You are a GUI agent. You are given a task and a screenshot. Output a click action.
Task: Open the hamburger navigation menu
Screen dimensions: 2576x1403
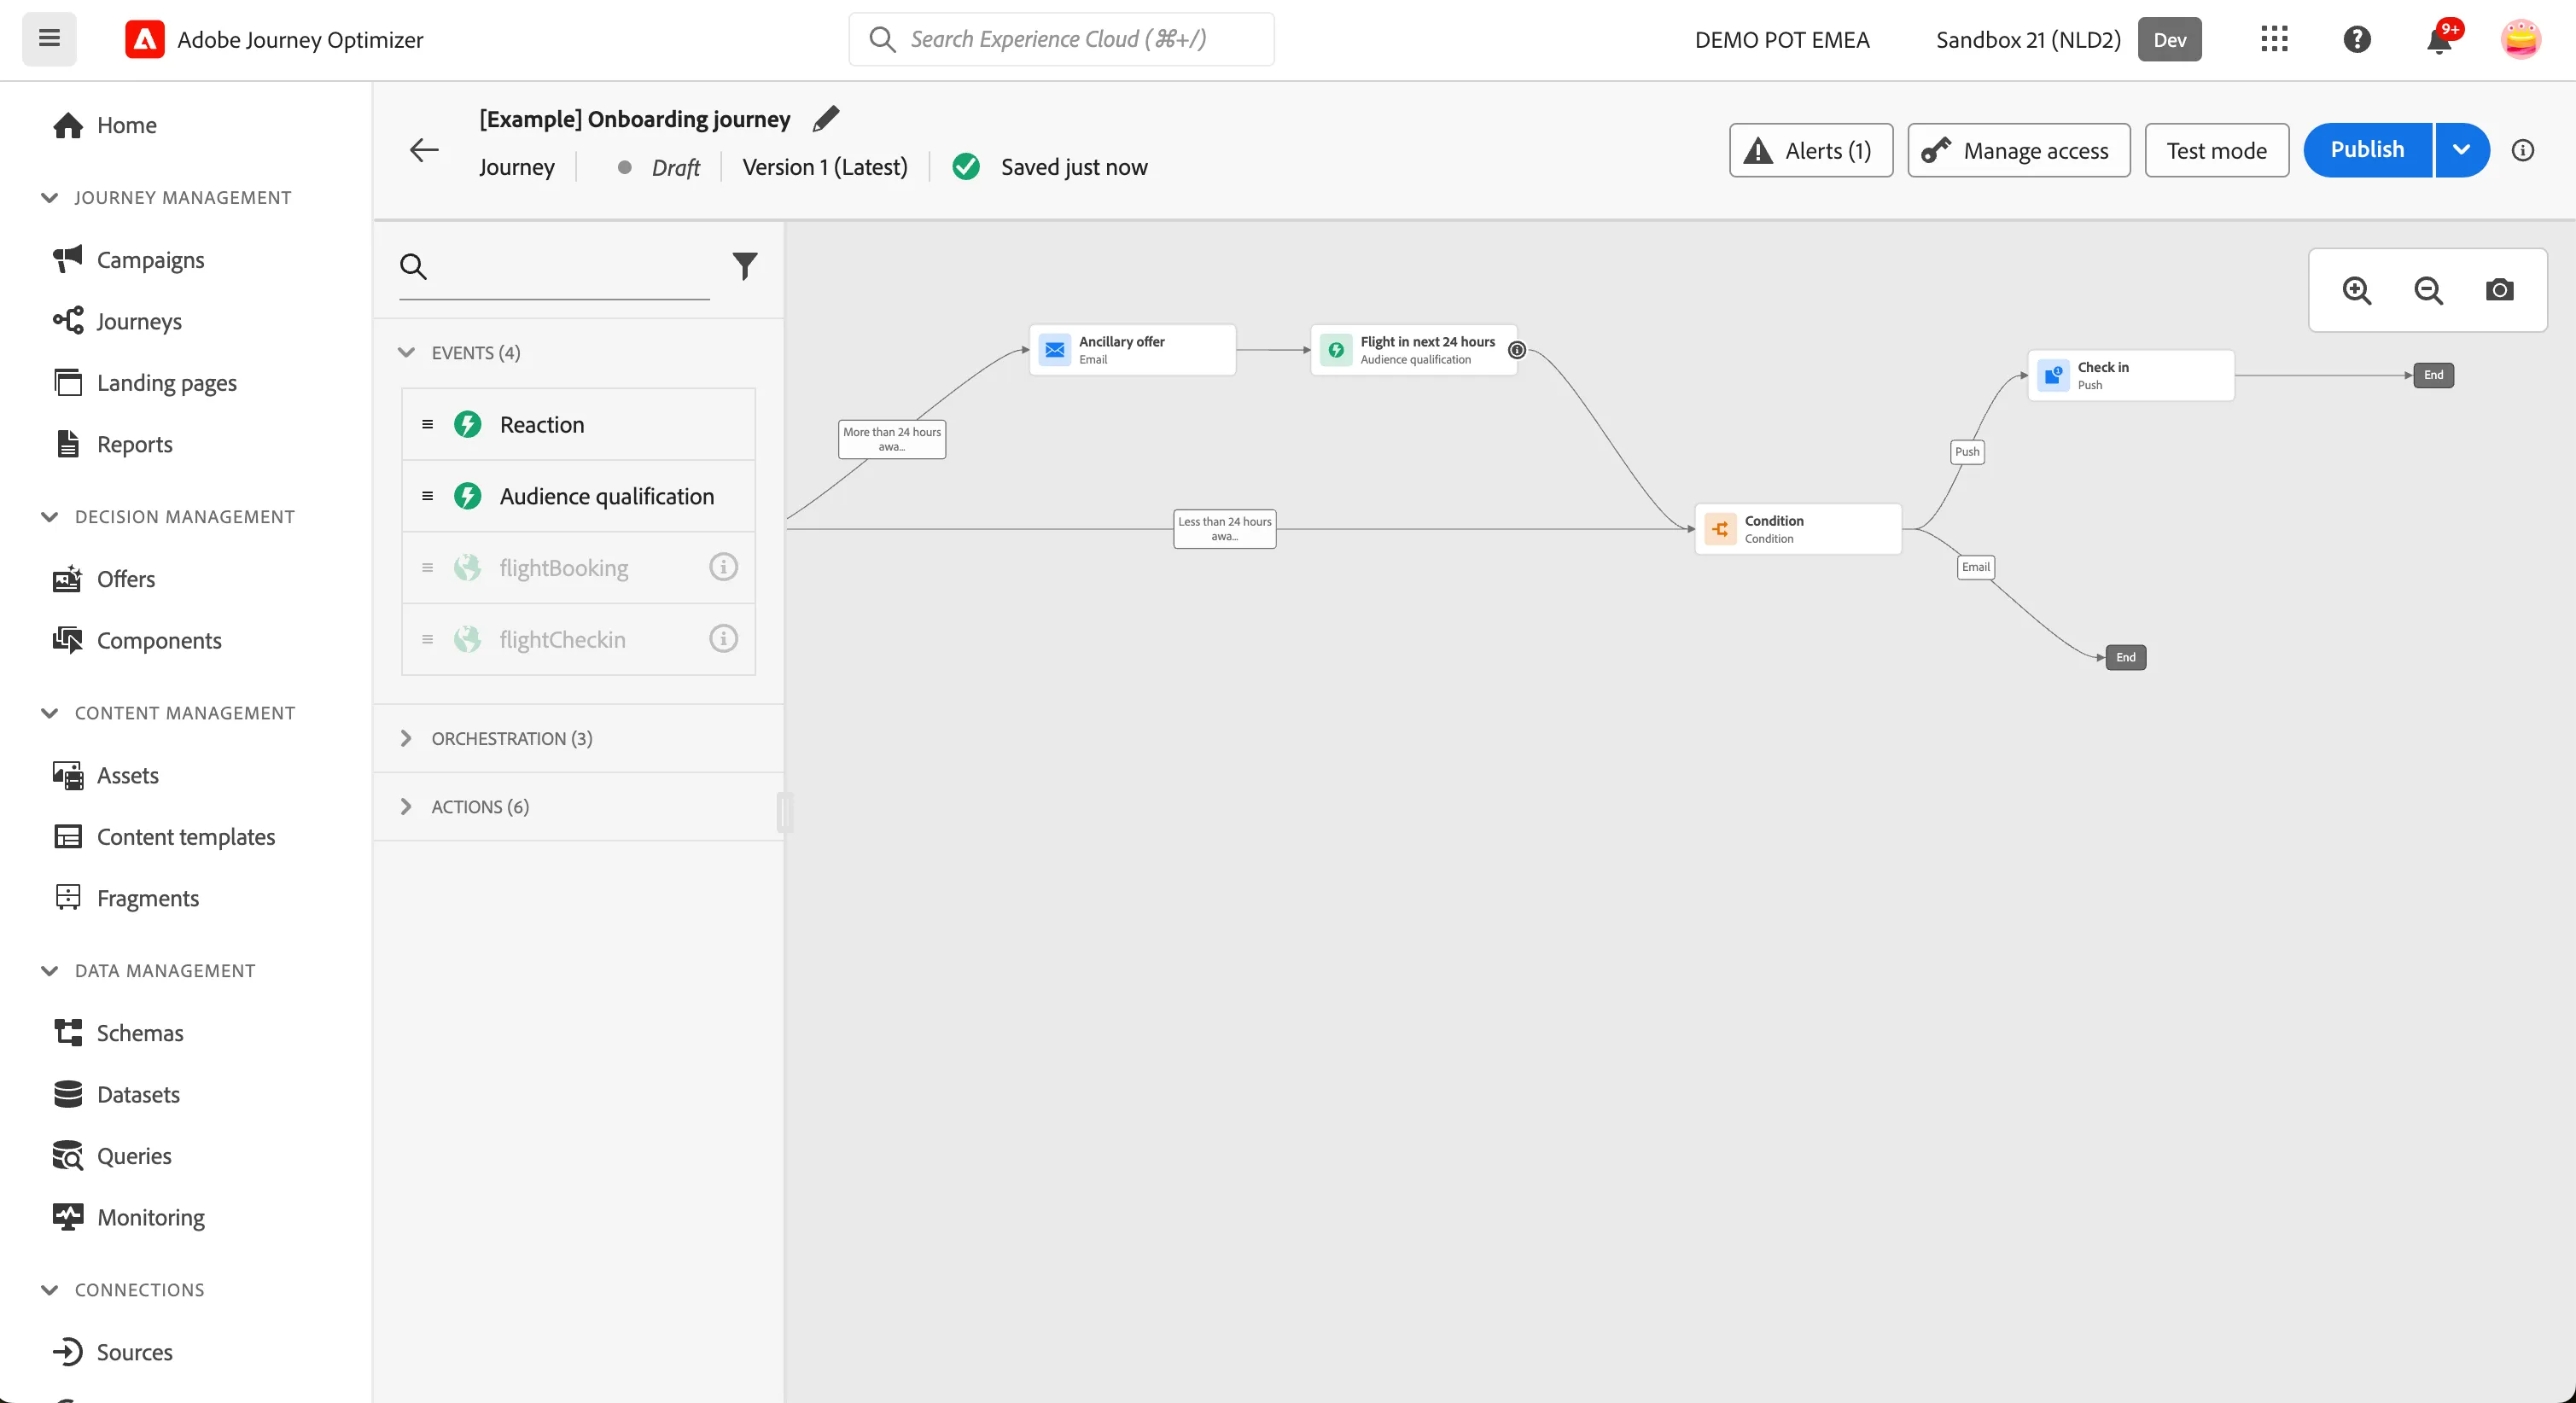(49, 39)
